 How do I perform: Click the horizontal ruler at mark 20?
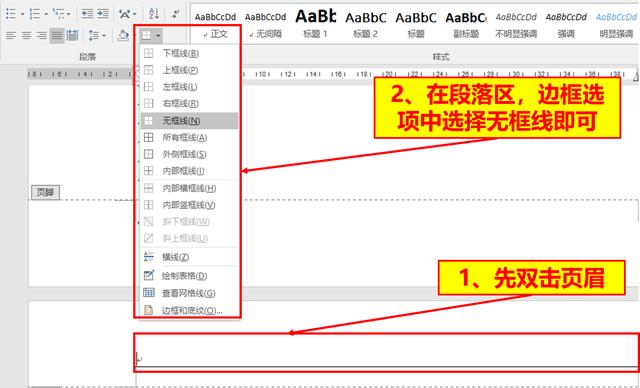[x=388, y=74]
